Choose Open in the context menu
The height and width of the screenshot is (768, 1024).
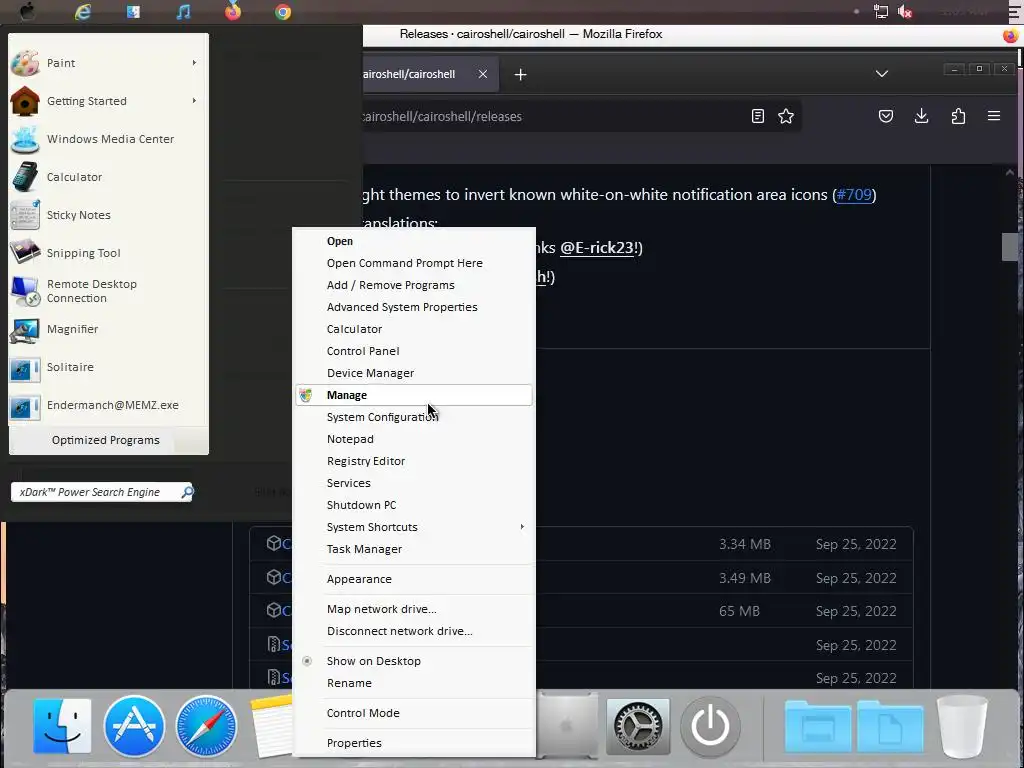[x=413, y=241]
